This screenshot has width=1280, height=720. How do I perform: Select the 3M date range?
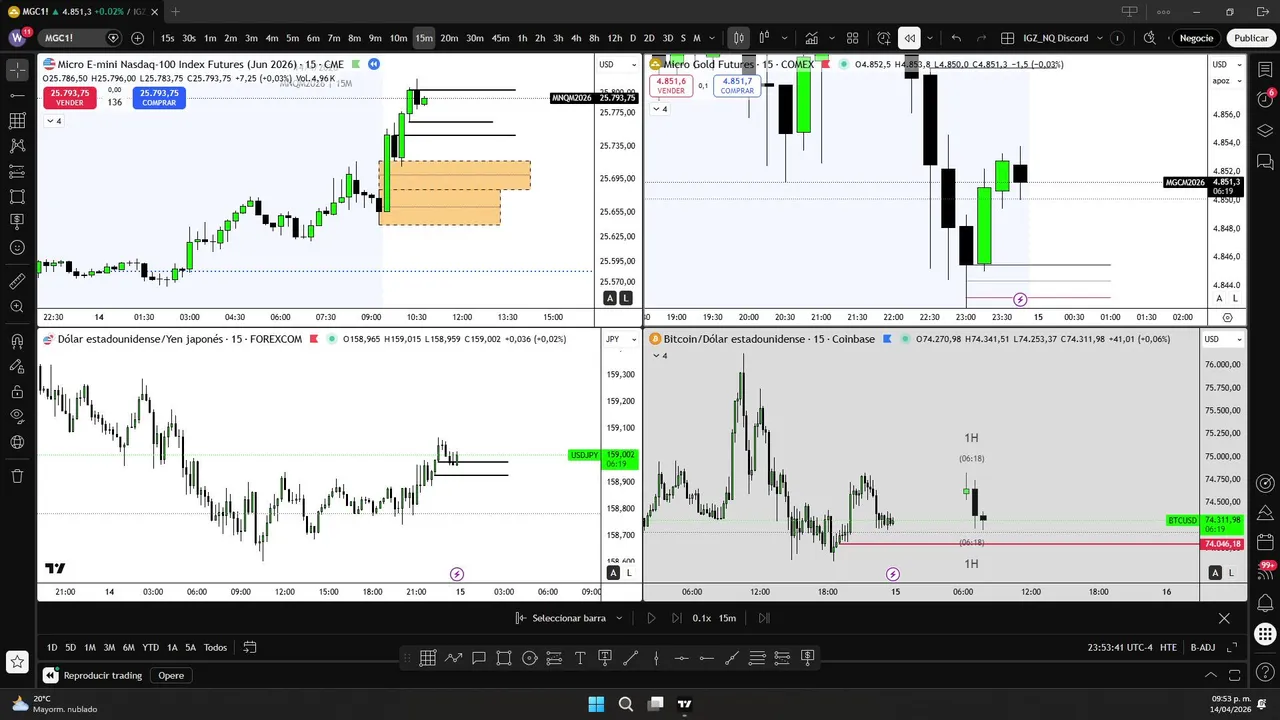click(x=109, y=647)
